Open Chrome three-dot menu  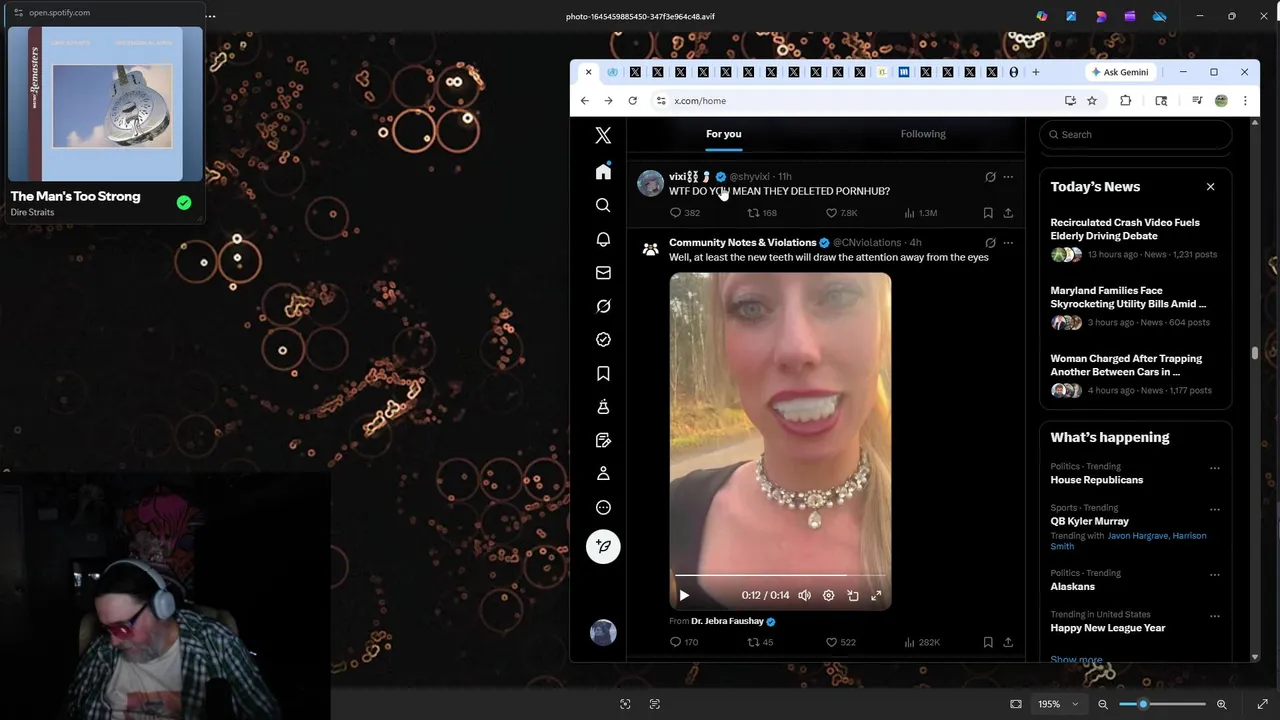pos(1245,101)
